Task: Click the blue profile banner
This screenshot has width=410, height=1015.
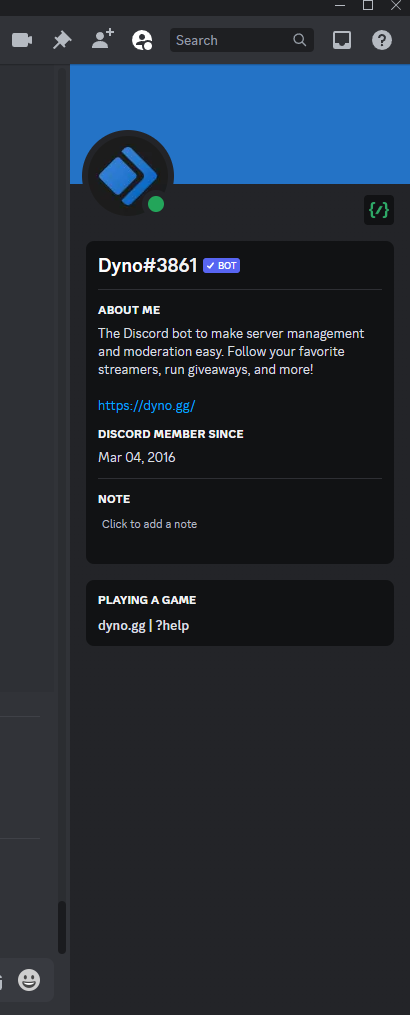Action: coord(240,123)
